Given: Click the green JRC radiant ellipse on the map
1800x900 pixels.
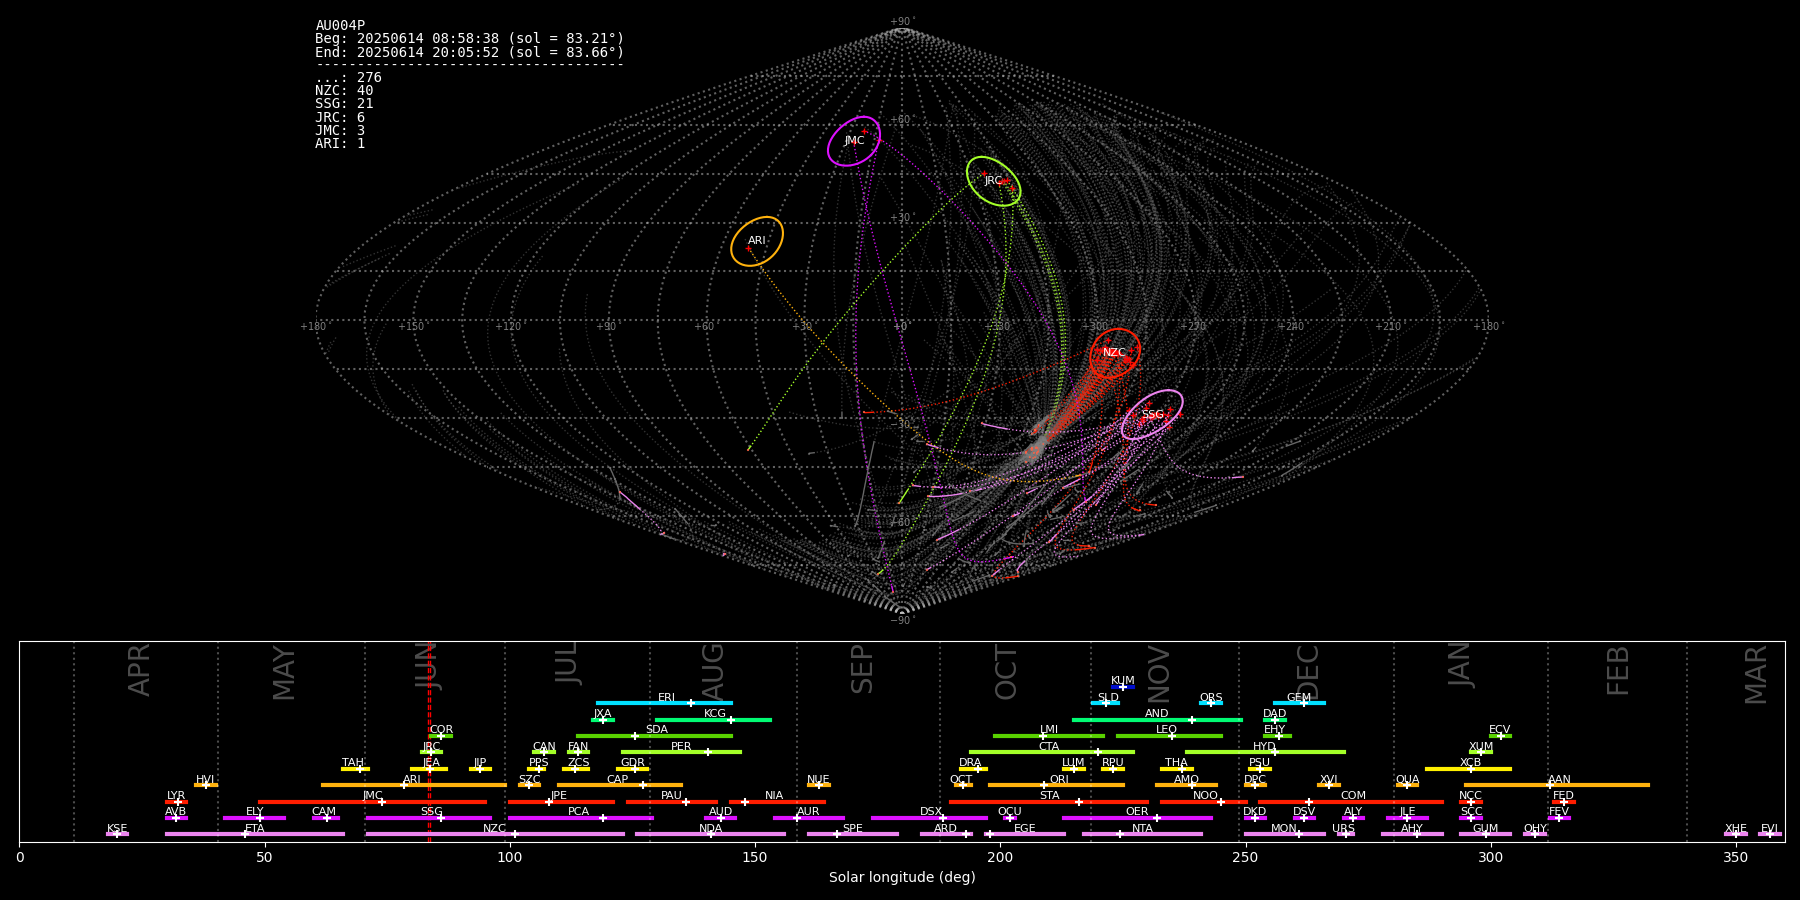Looking at the screenshot, I should pos(993,181).
